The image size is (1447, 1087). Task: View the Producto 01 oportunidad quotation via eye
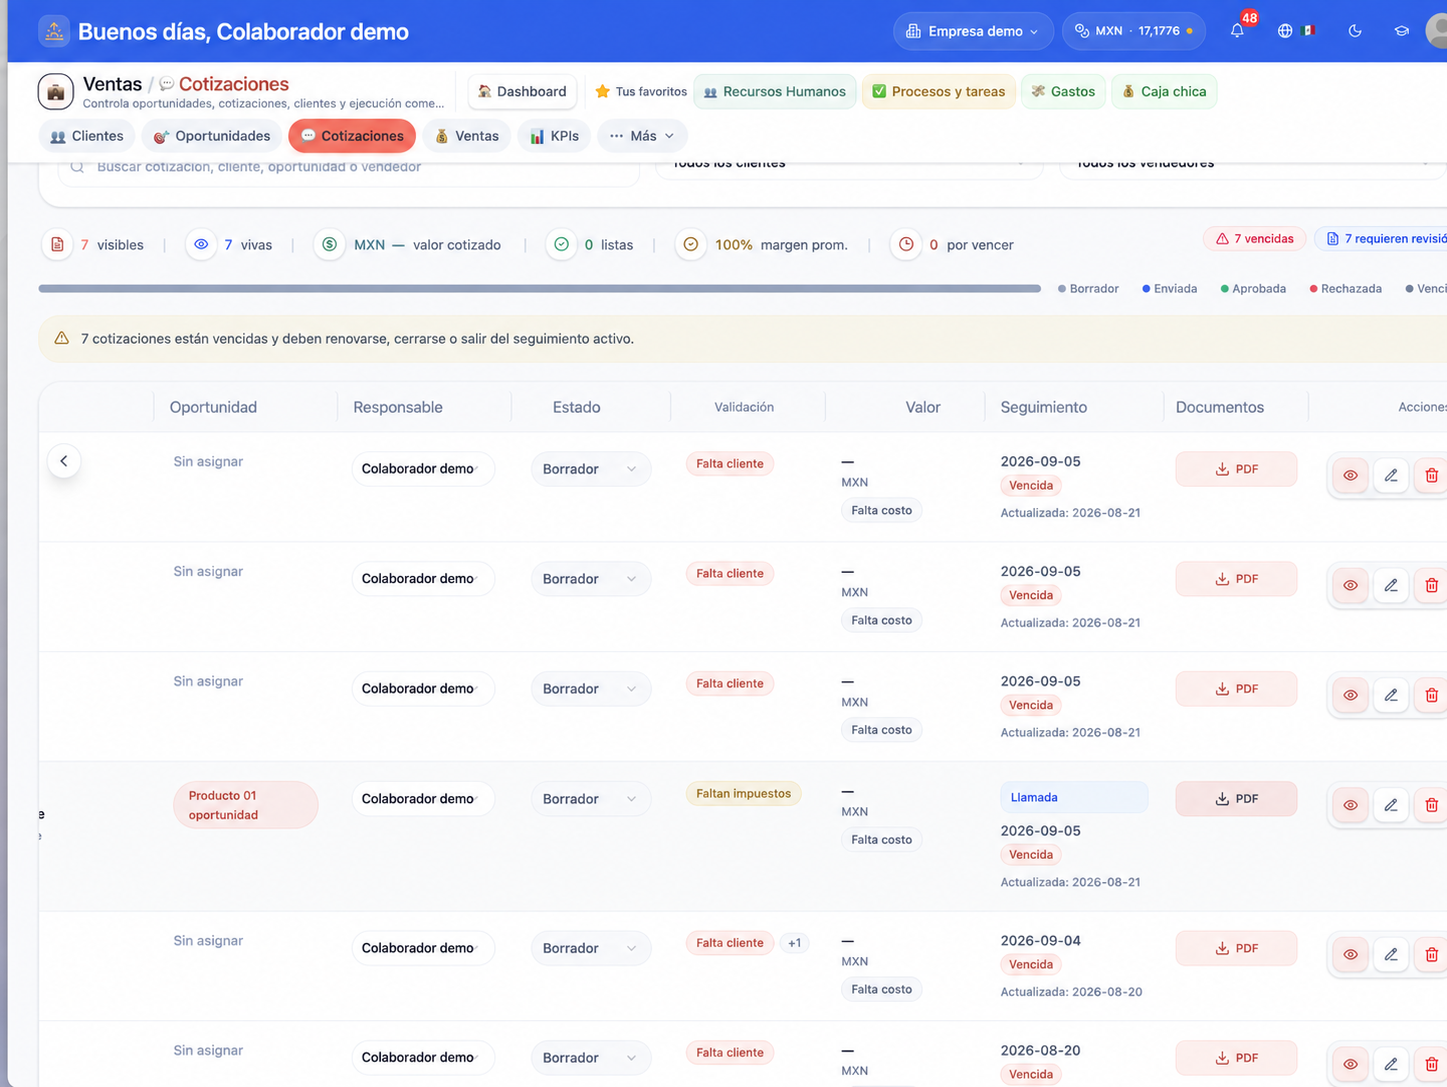[x=1350, y=805]
